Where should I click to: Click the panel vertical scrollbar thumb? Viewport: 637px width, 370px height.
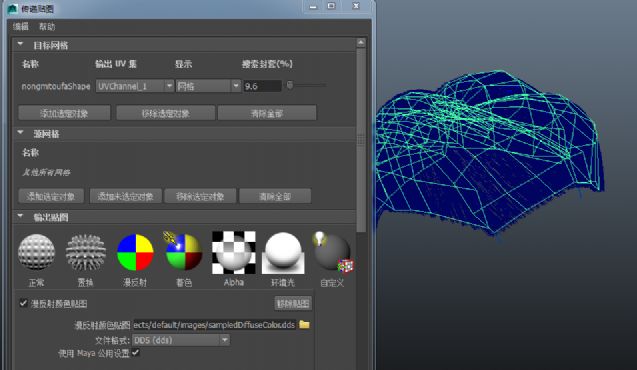[x=361, y=141]
